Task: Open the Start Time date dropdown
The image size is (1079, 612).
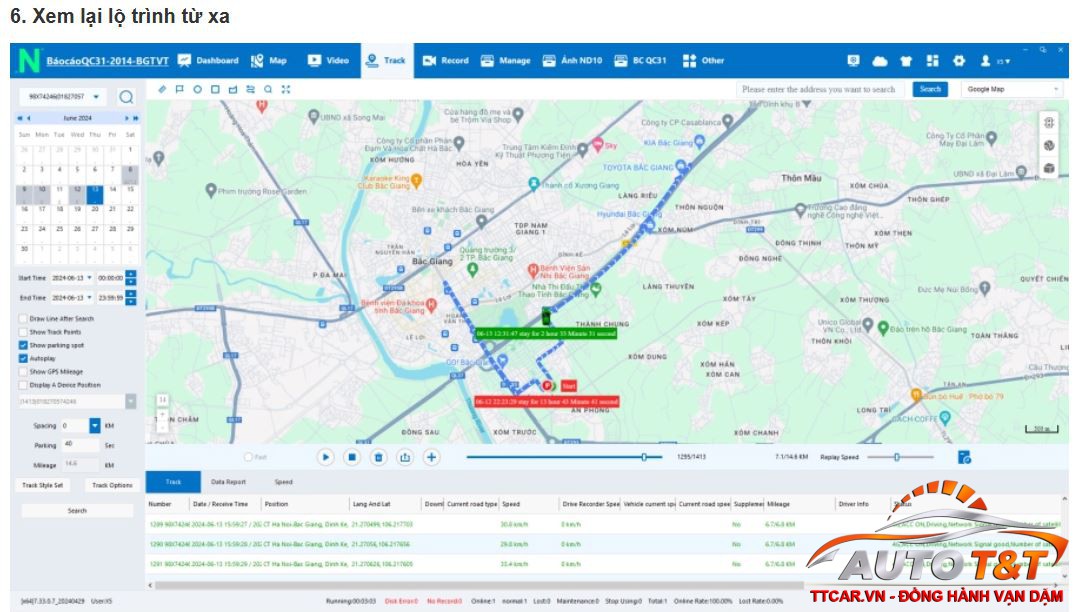Action: [x=89, y=277]
